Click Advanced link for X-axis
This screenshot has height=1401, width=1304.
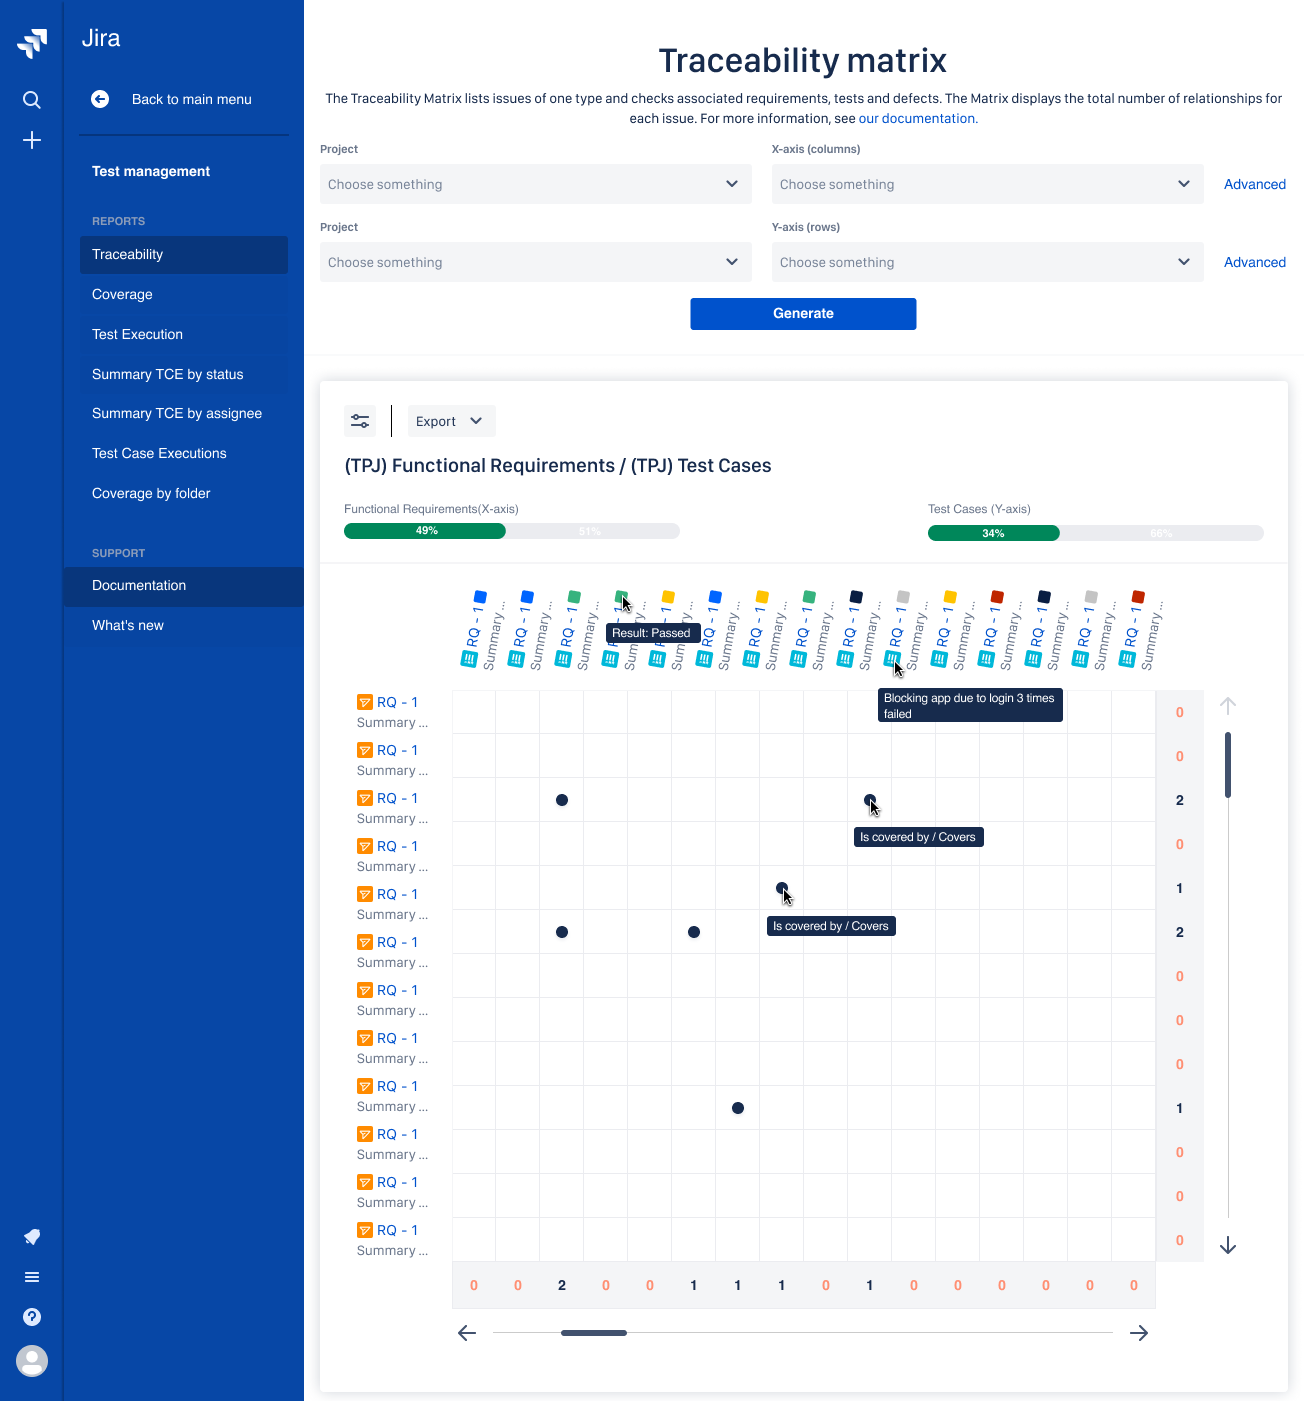(x=1255, y=184)
